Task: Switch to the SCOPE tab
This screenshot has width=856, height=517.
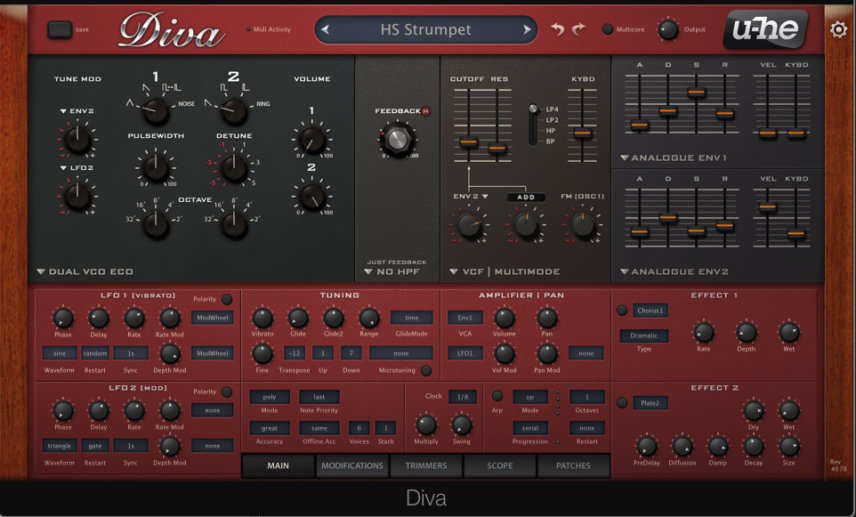Action: coord(500,466)
